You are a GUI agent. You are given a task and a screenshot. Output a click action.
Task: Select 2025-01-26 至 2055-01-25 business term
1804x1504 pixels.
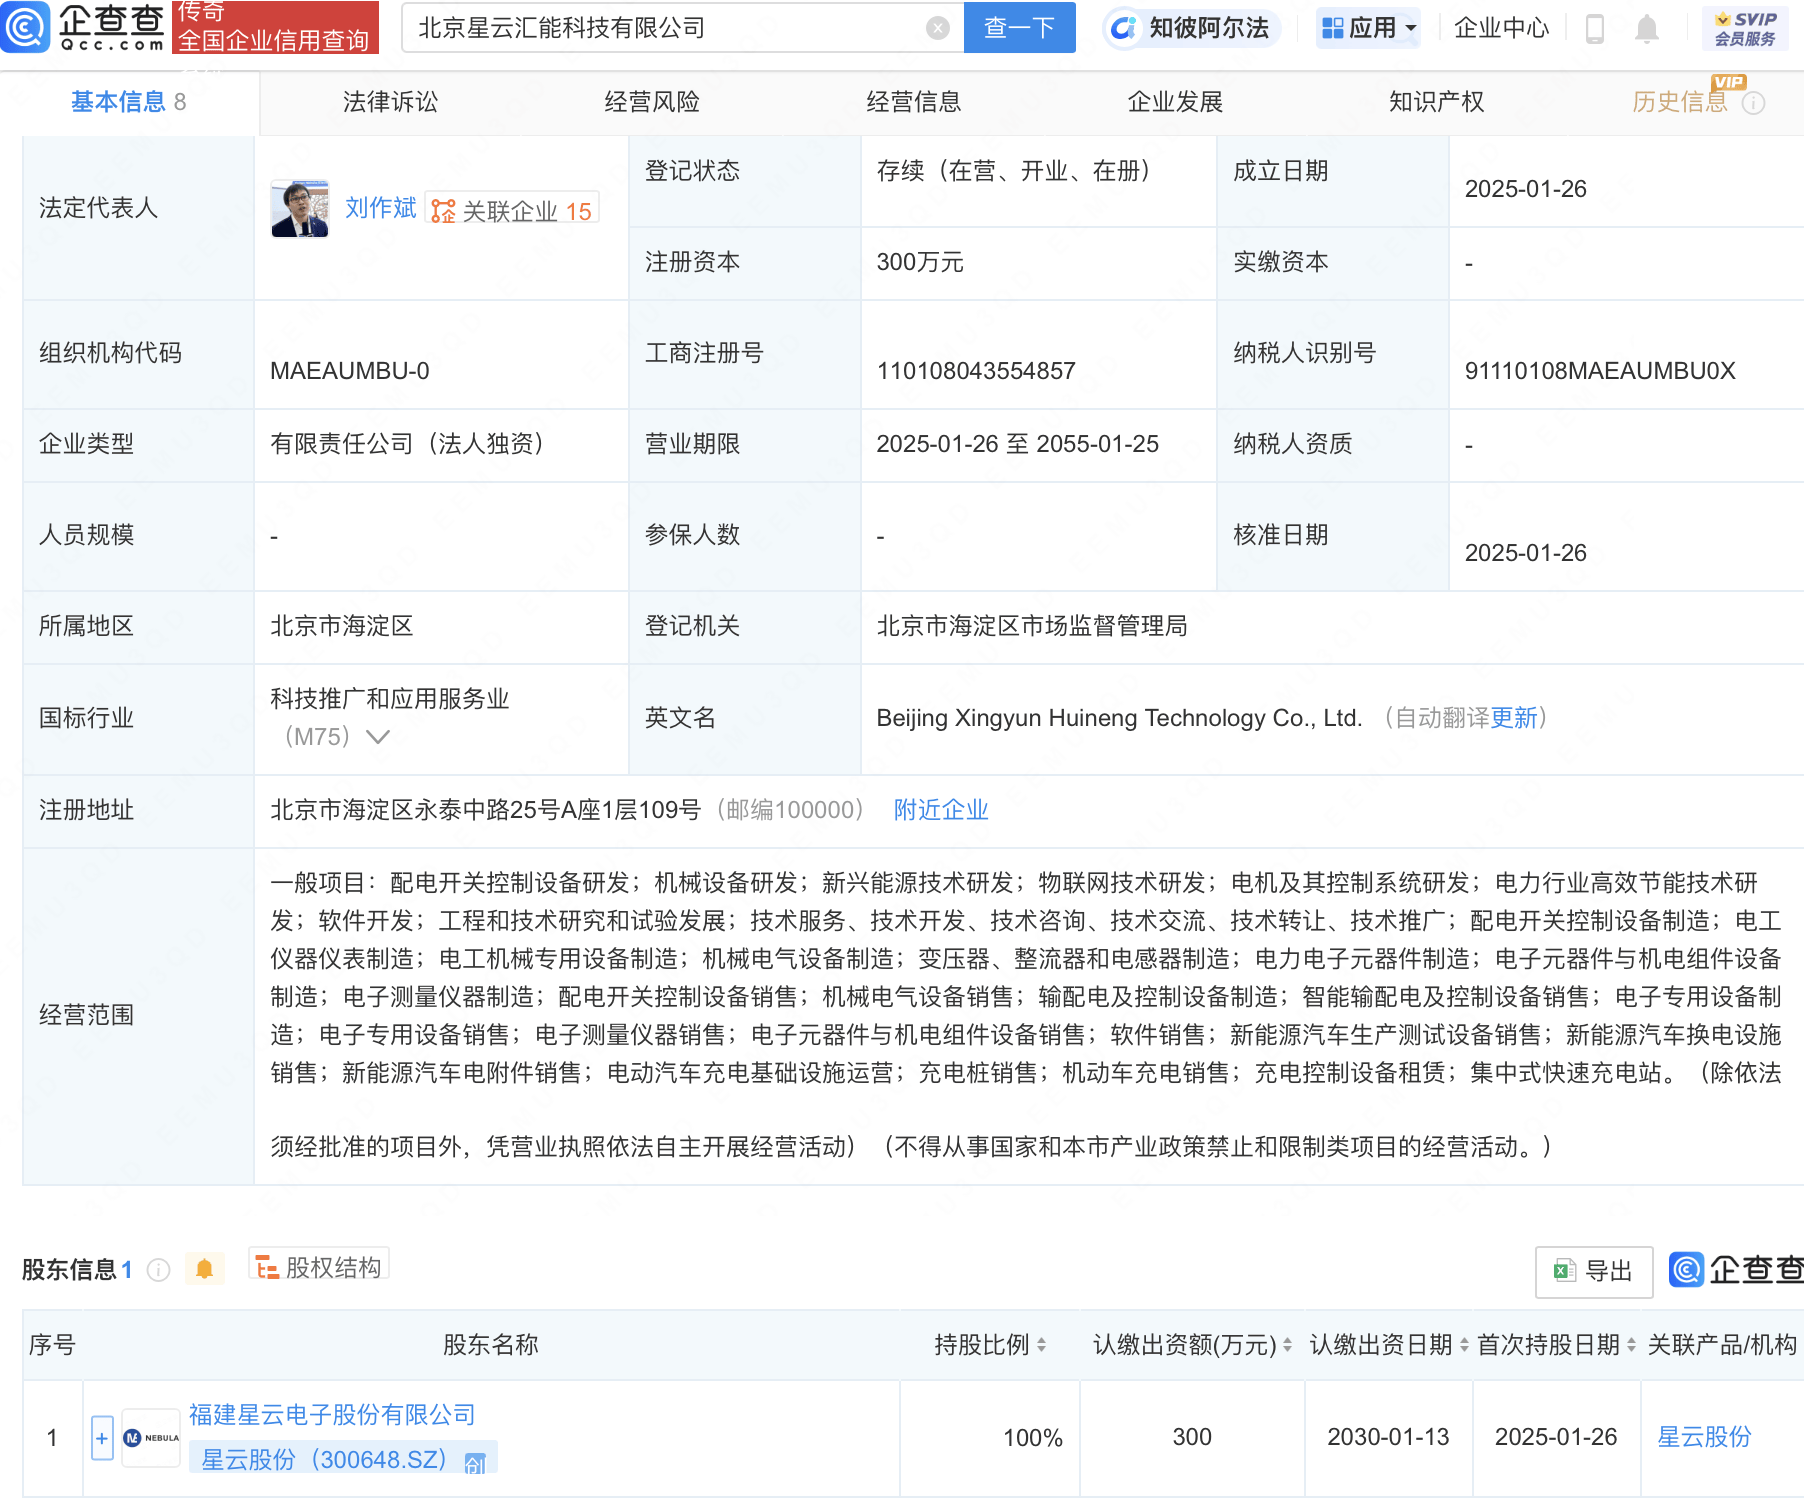pyautogui.click(x=1018, y=444)
